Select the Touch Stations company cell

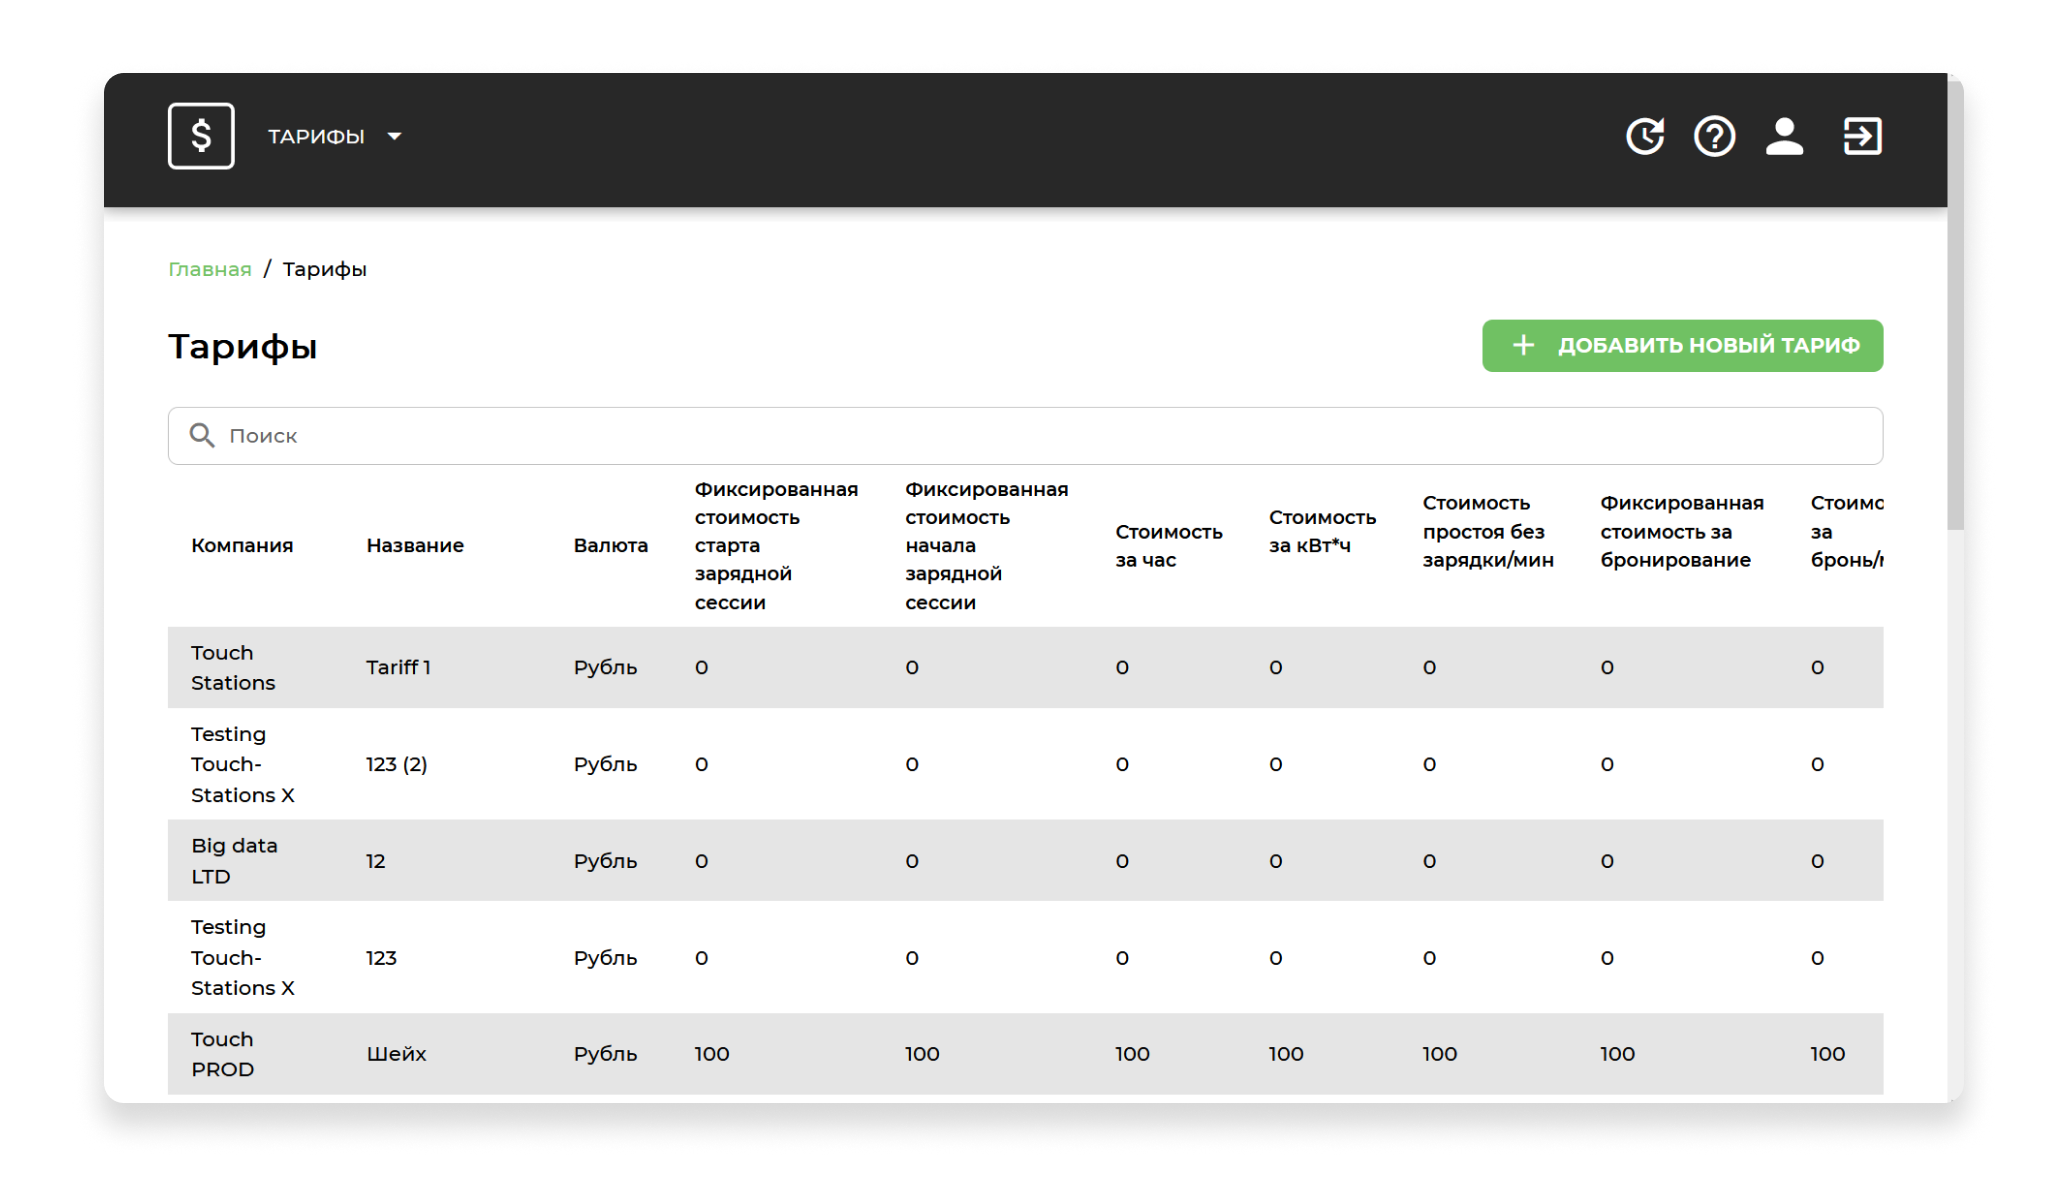[233, 668]
